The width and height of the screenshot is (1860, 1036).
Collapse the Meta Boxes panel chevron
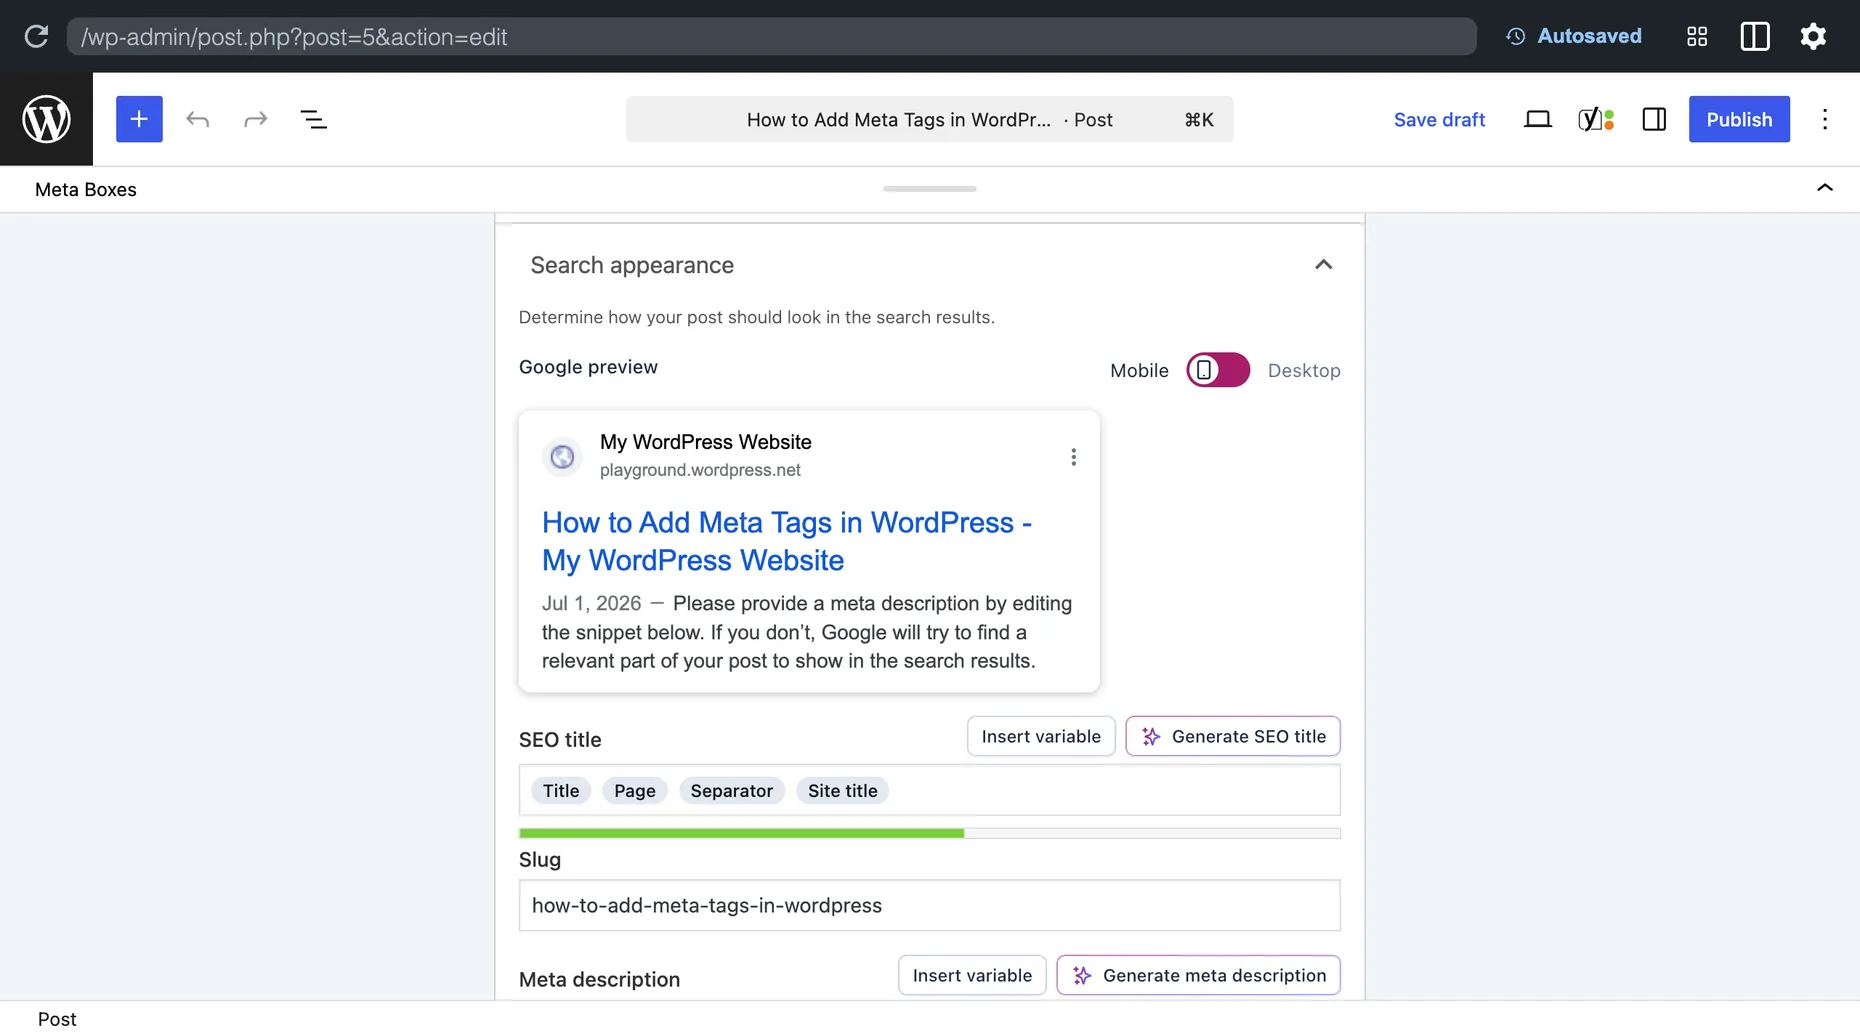[x=1825, y=188]
